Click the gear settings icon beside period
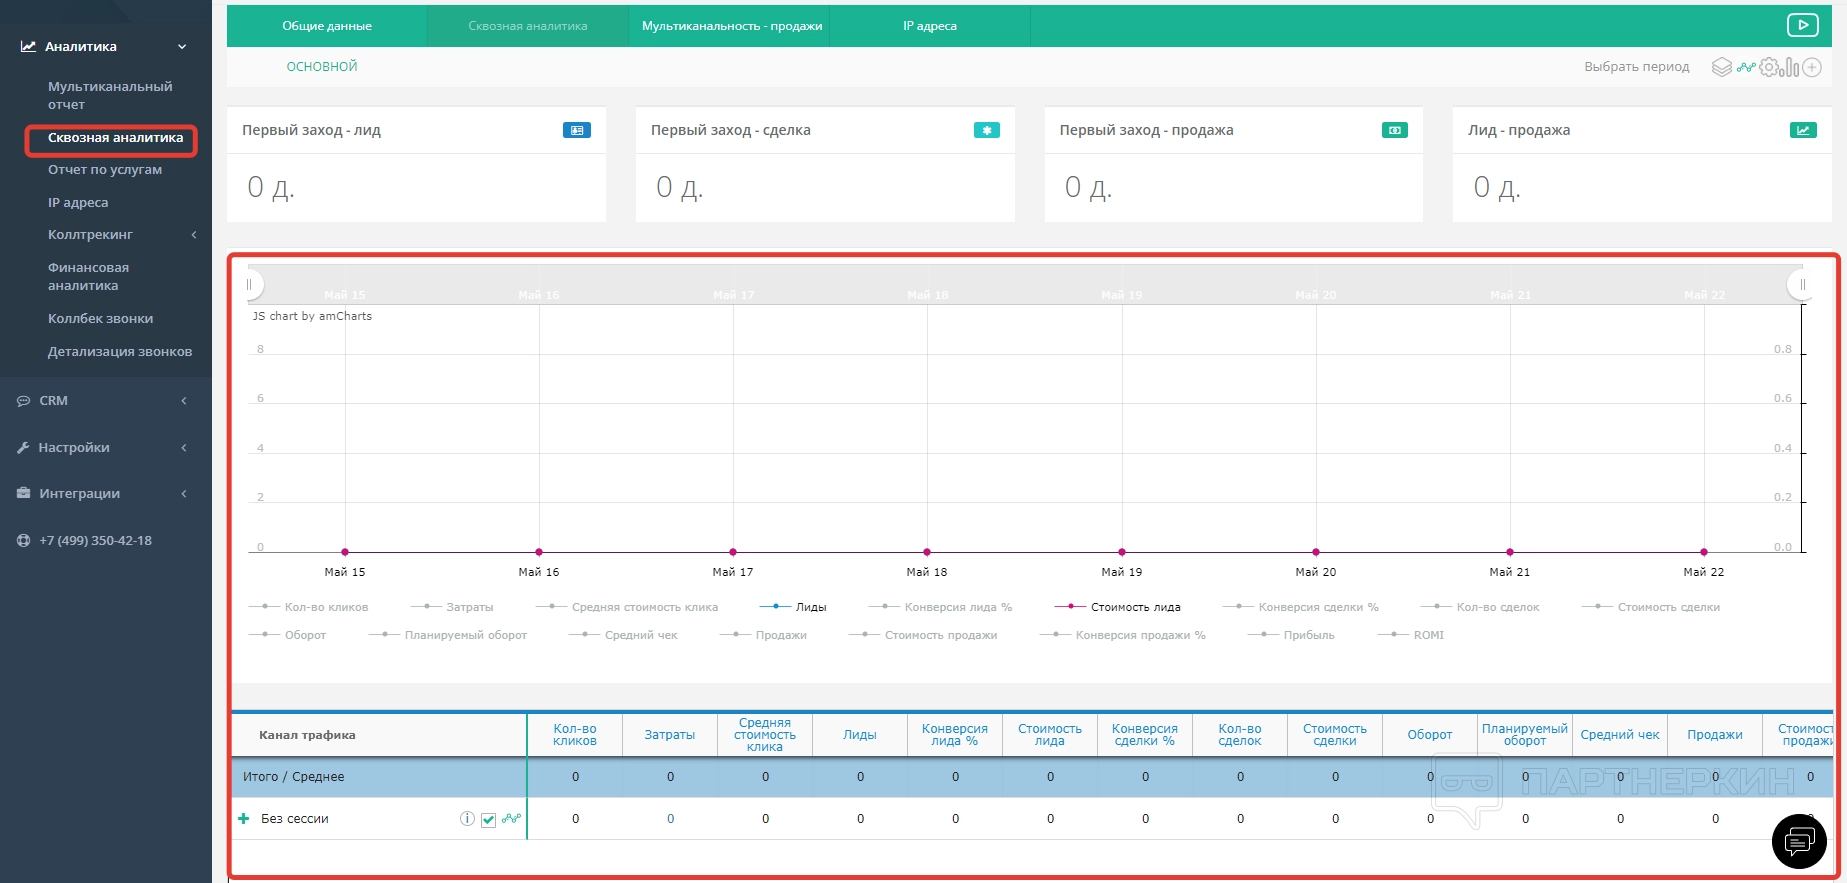 click(x=1769, y=67)
